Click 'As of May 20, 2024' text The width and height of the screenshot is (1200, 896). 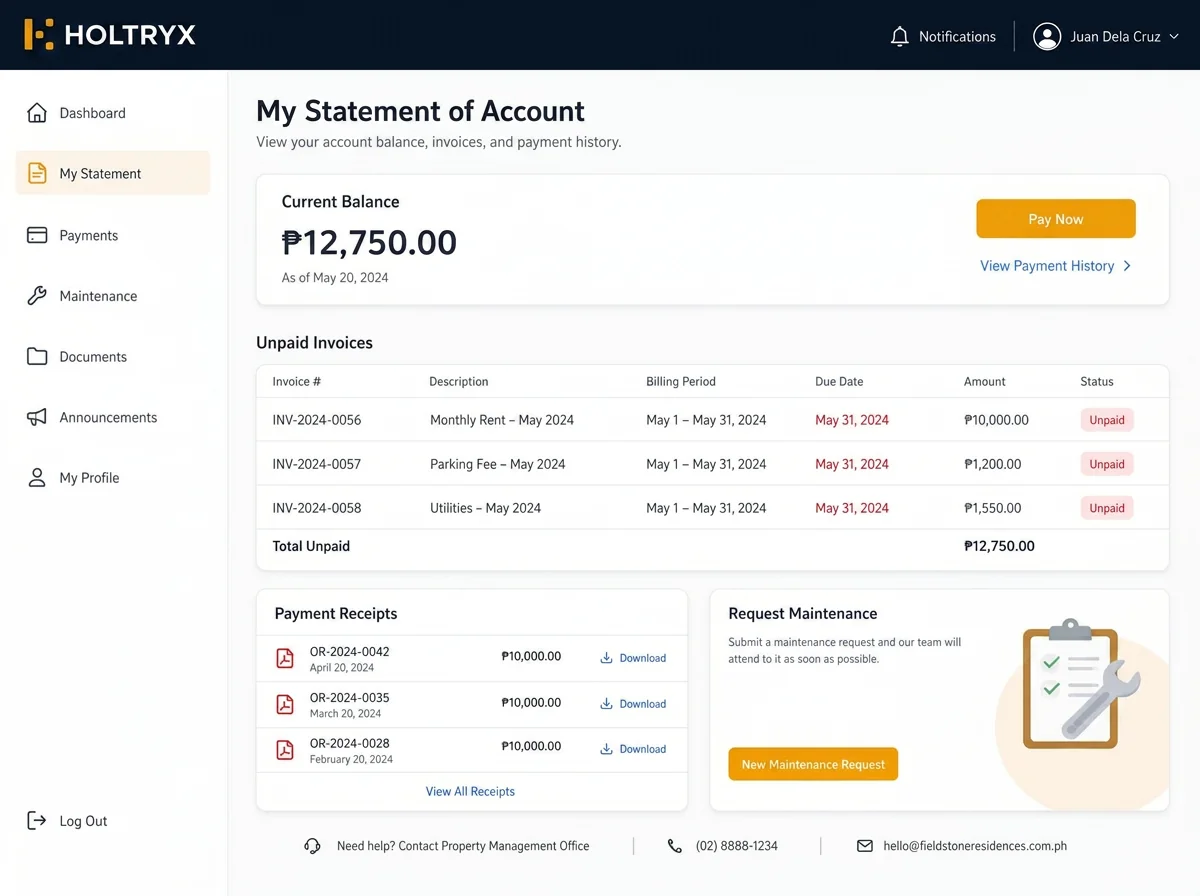click(x=335, y=278)
